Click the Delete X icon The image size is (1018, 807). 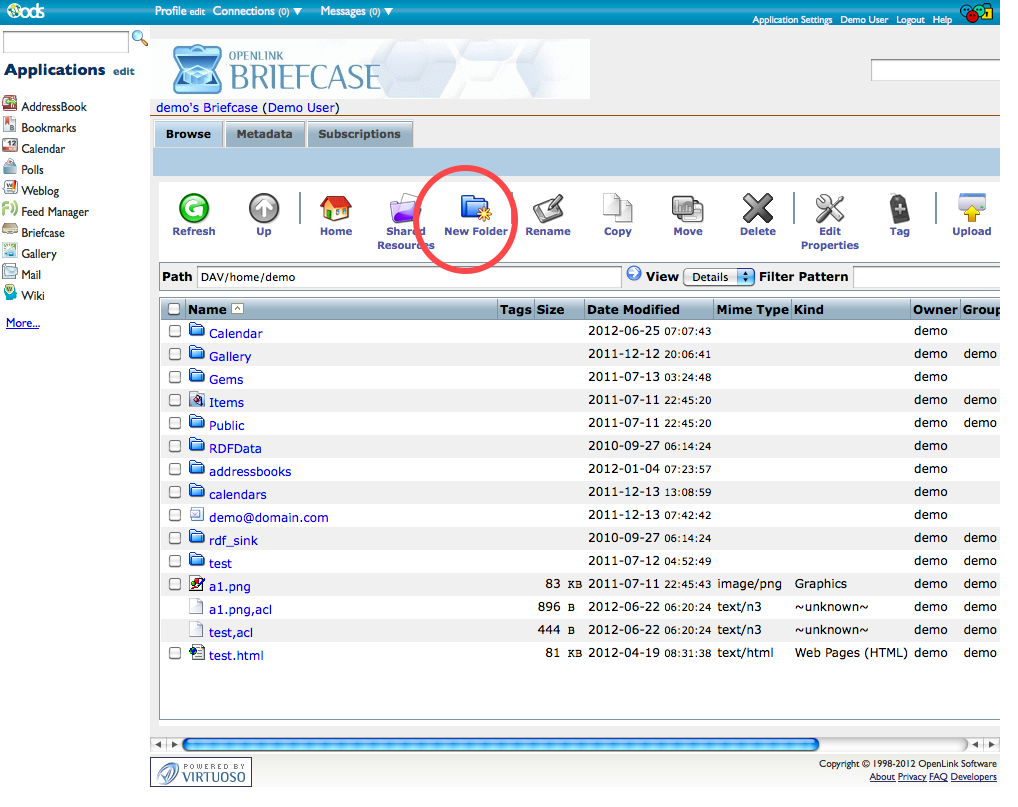pos(757,209)
